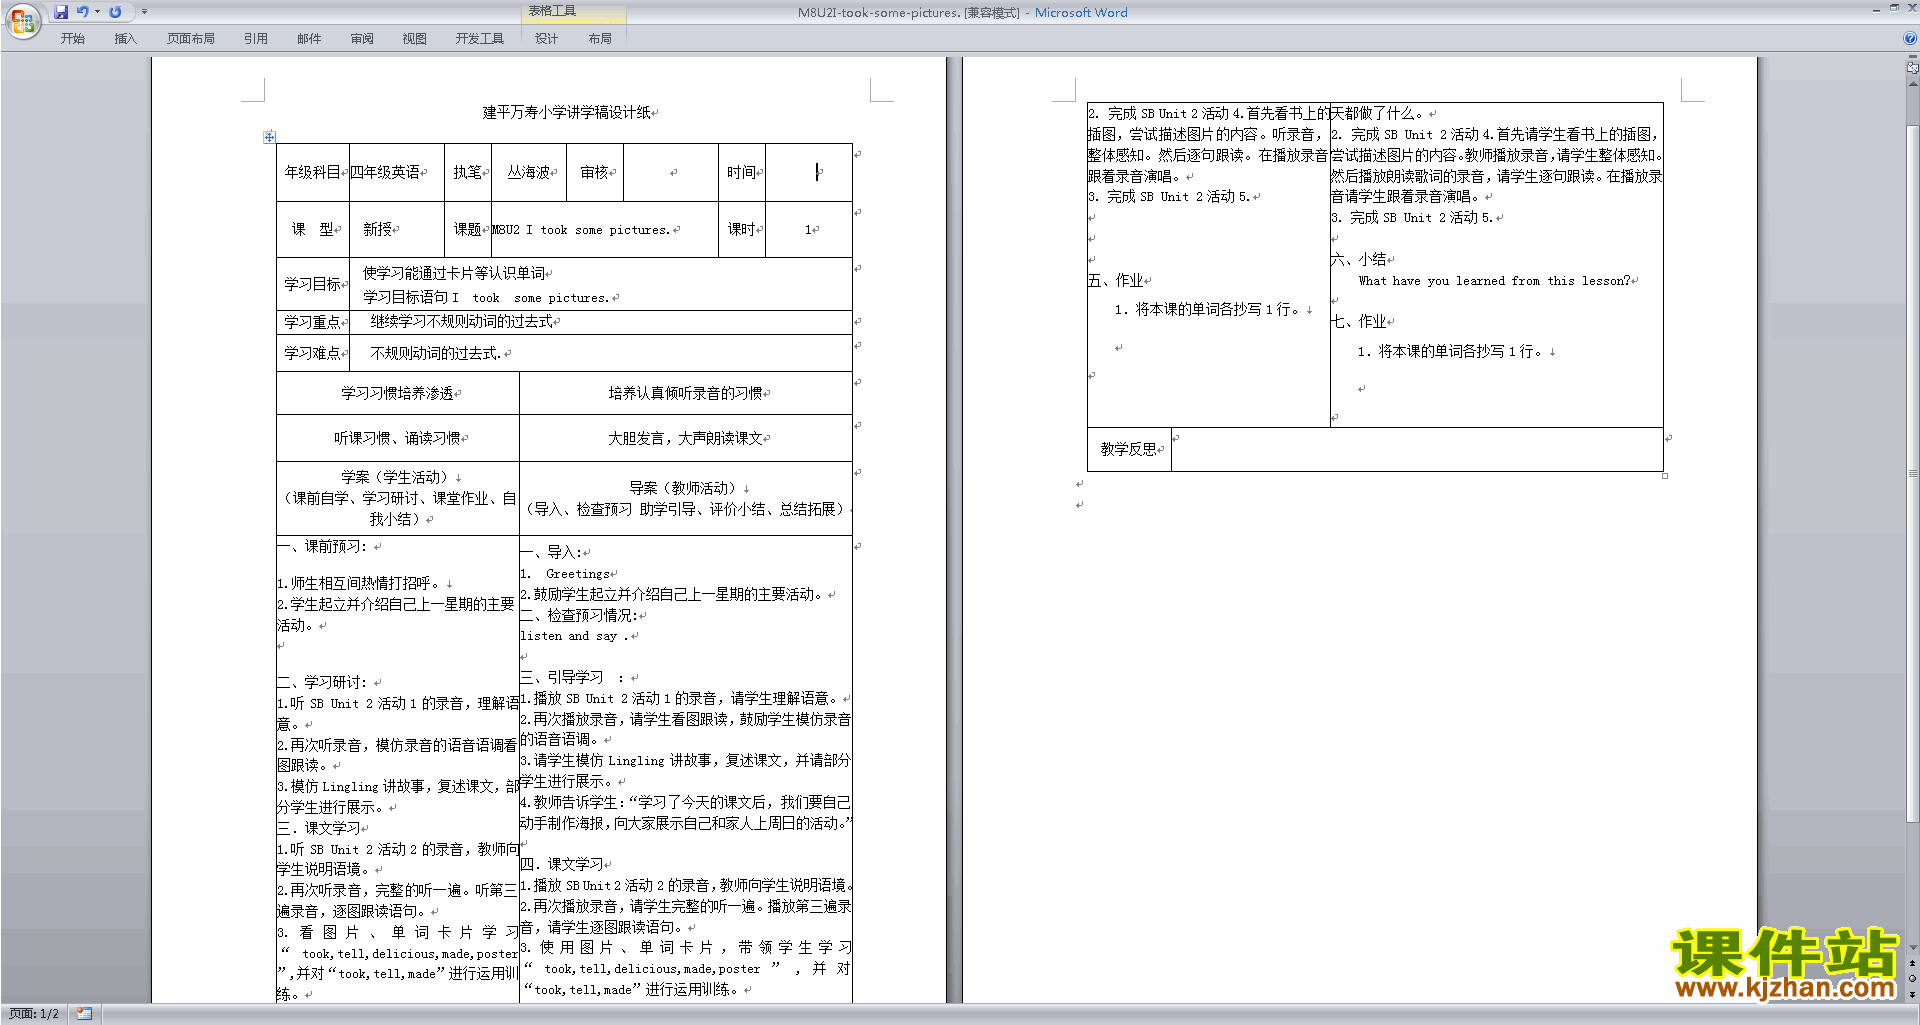The height and width of the screenshot is (1025, 1920).
Task: Click next page double-arrow button
Action: tap(1913, 994)
